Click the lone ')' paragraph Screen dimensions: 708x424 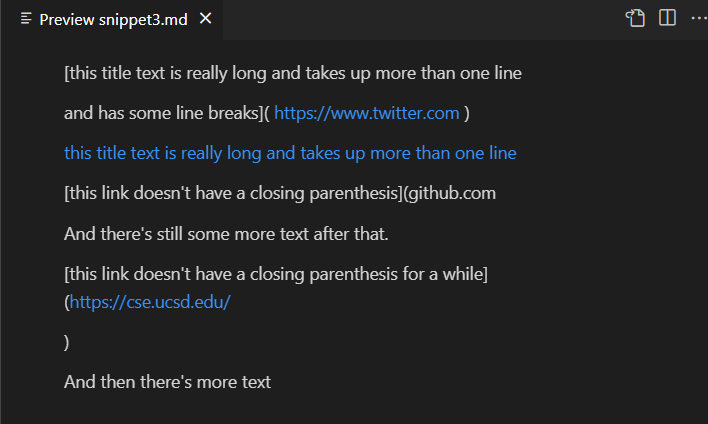coord(66,342)
